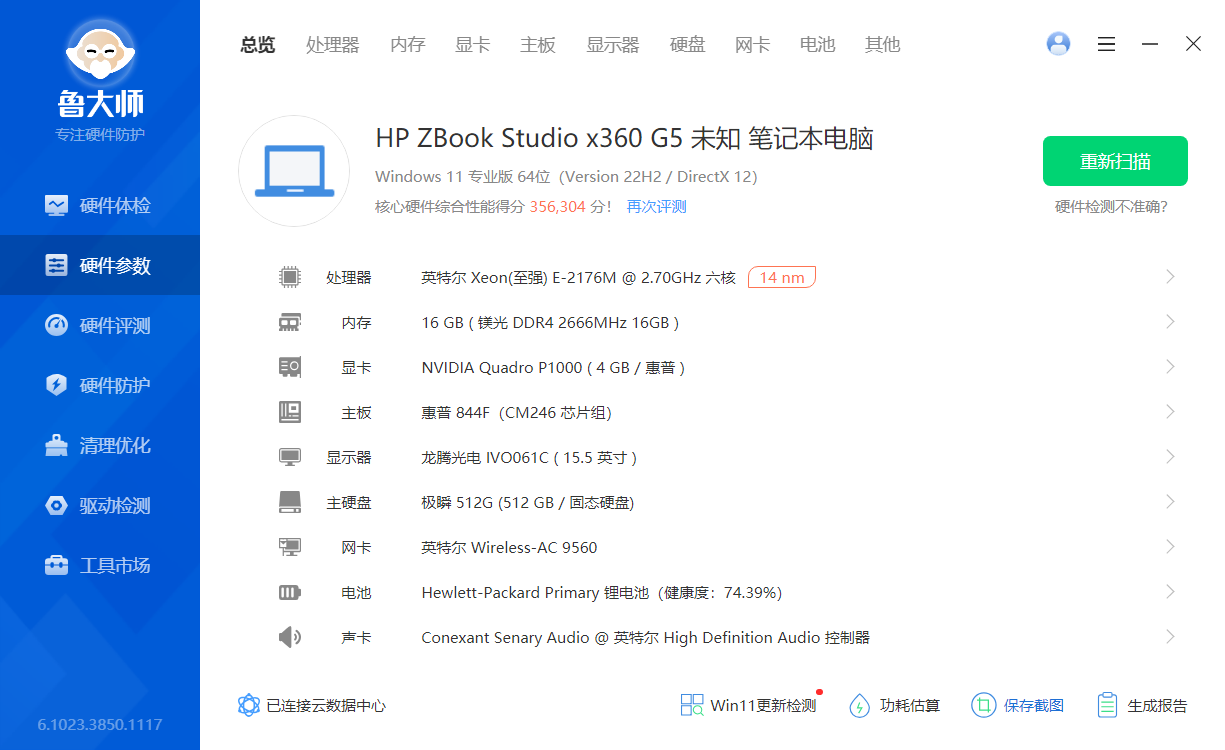Click the 极瞬 512G disk text
The height and width of the screenshot is (750, 1225).
pos(528,502)
